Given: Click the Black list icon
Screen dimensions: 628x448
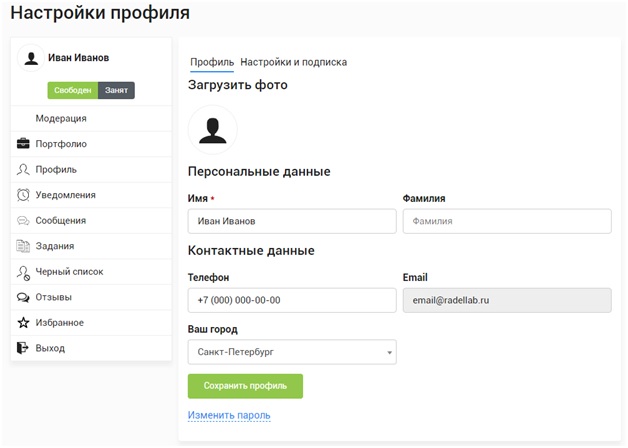Looking at the screenshot, I should click(x=23, y=272).
